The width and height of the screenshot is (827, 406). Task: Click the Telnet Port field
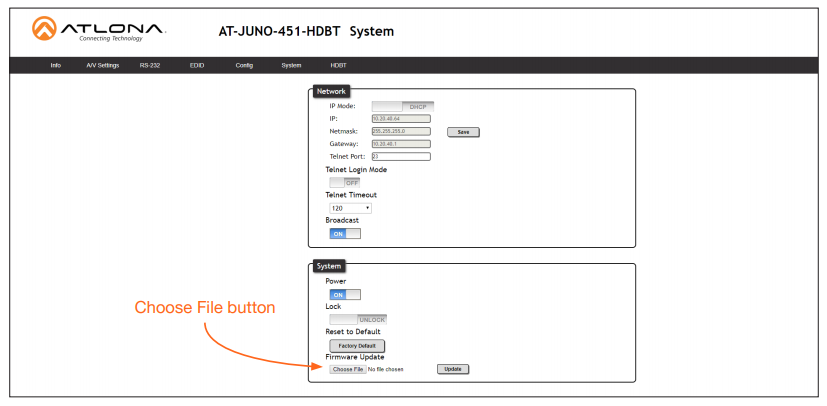[401, 157]
